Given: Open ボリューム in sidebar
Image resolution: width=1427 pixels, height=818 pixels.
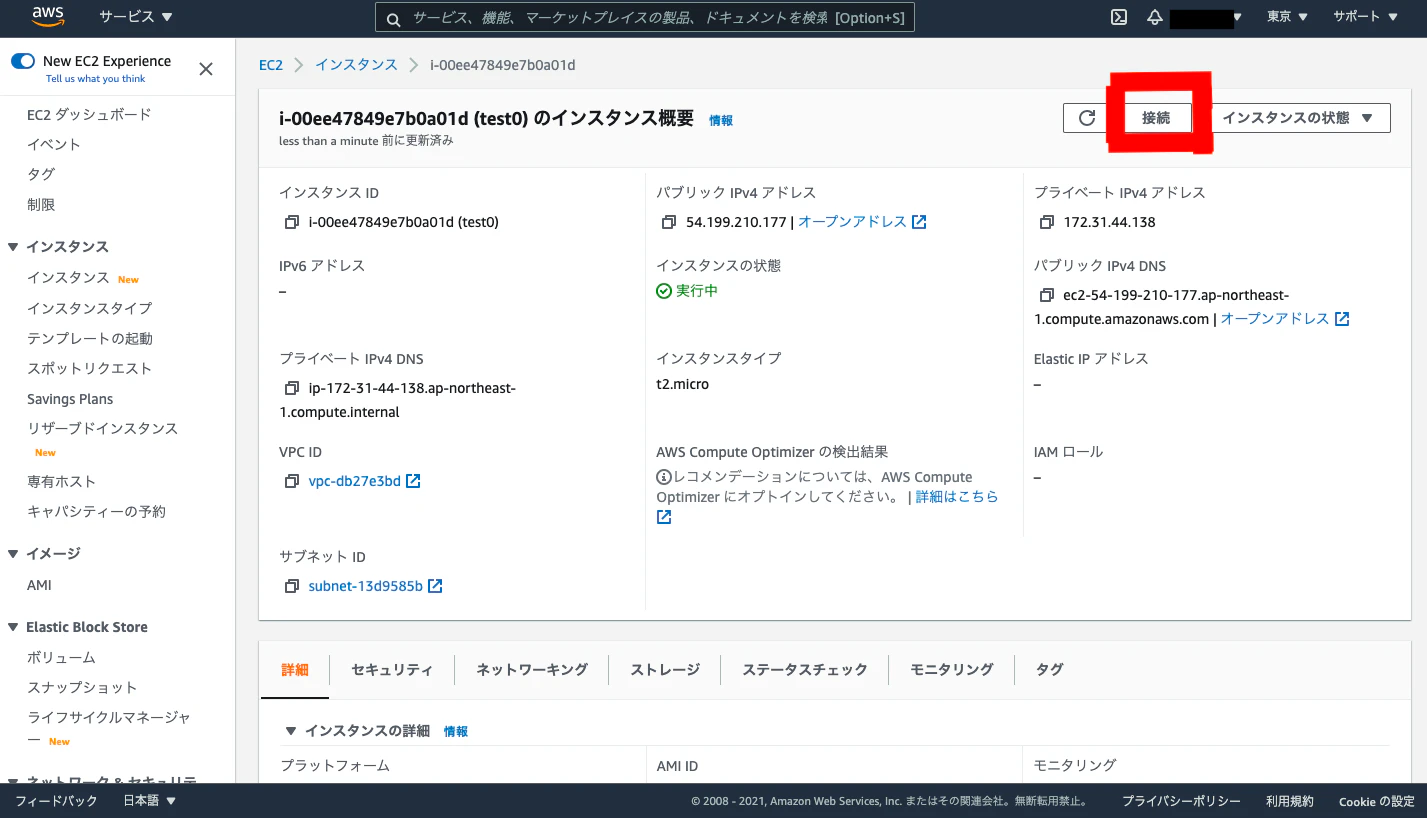Looking at the screenshot, I should tap(61, 658).
